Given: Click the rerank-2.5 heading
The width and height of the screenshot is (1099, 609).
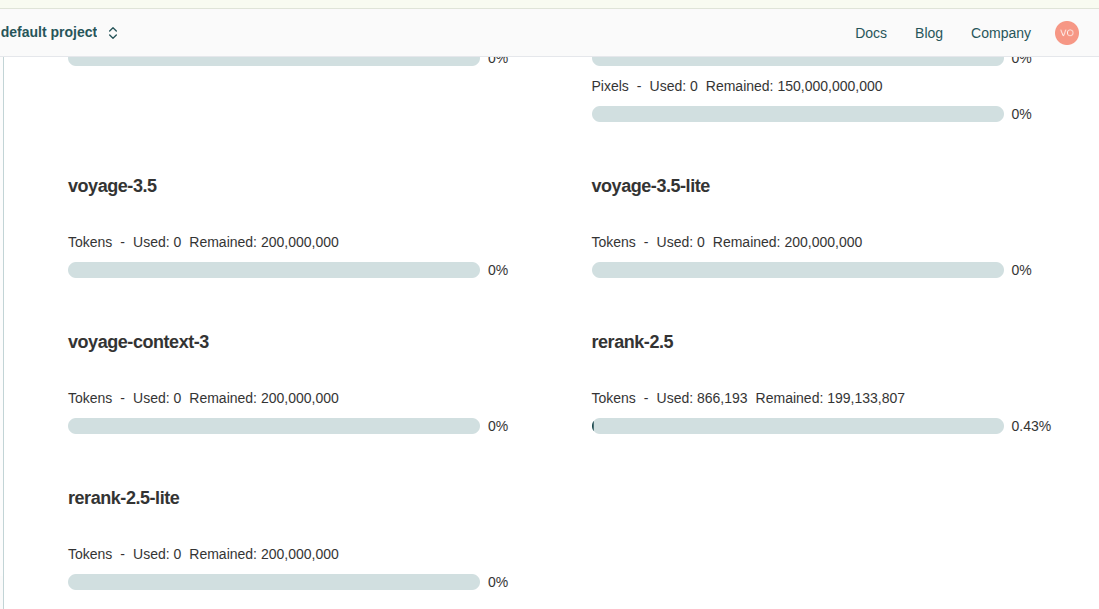Looking at the screenshot, I should [632, 342].
